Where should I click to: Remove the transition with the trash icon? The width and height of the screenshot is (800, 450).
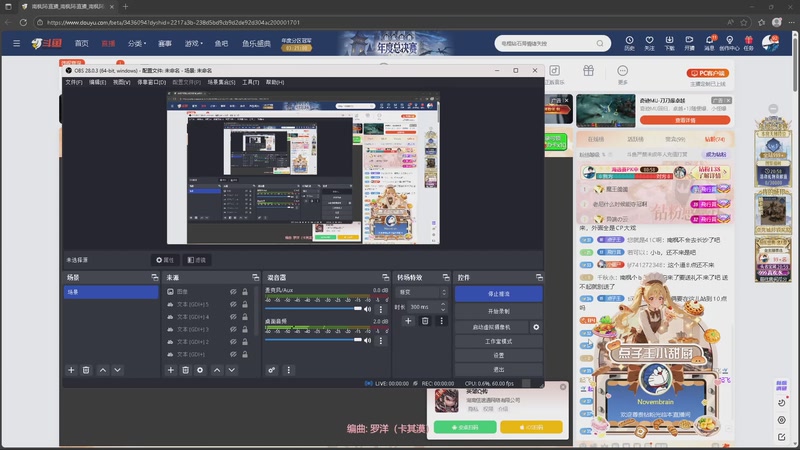click(425, 321)
